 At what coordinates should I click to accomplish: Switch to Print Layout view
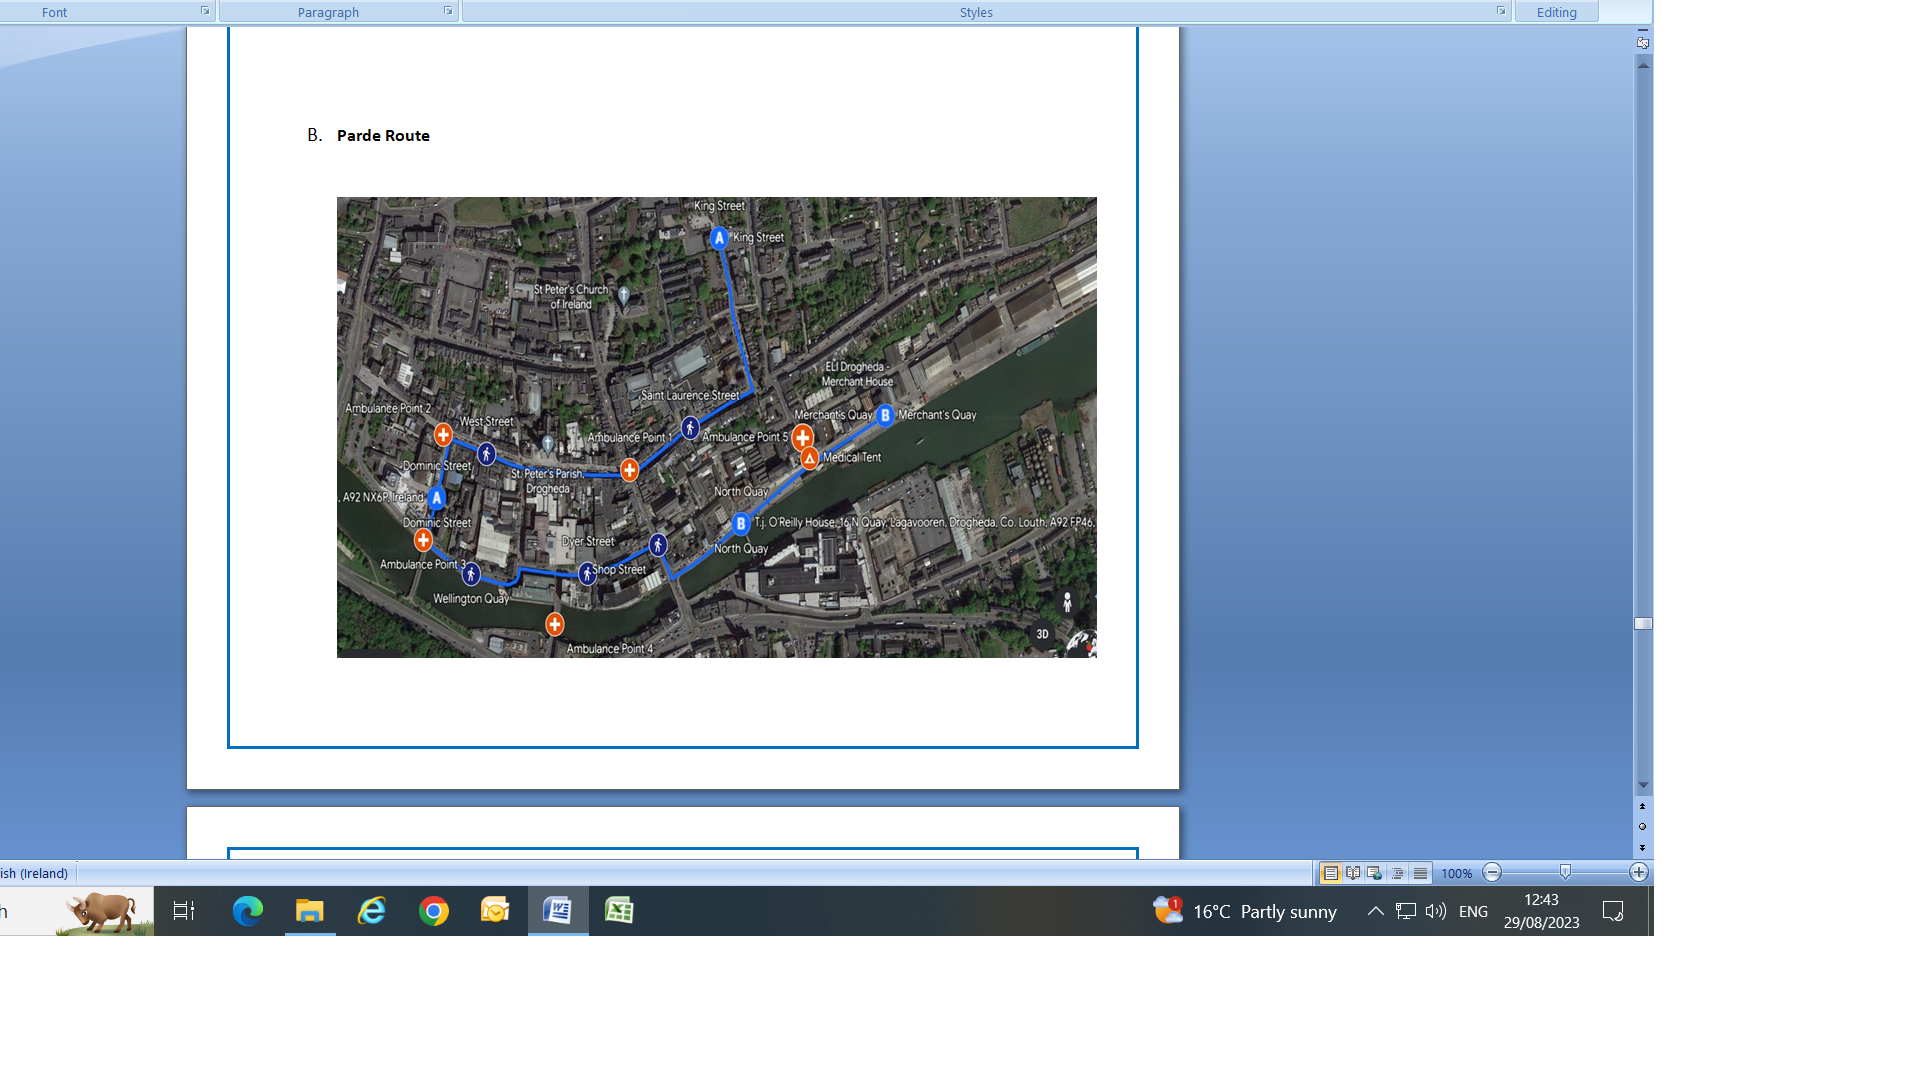click(x=1330, y=873)
